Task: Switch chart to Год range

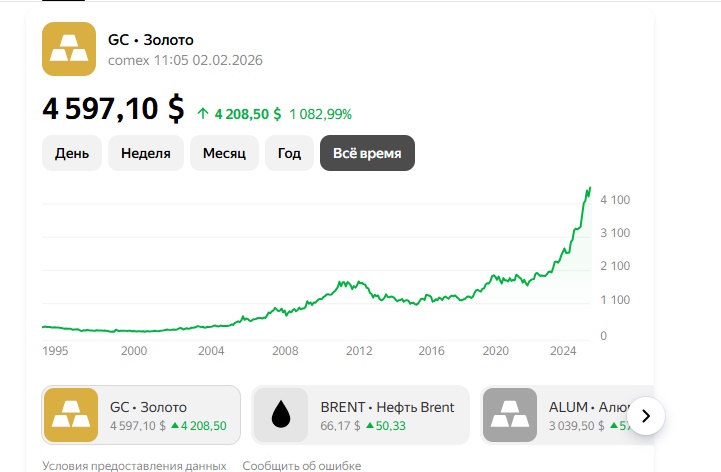Action: (289, 153)
